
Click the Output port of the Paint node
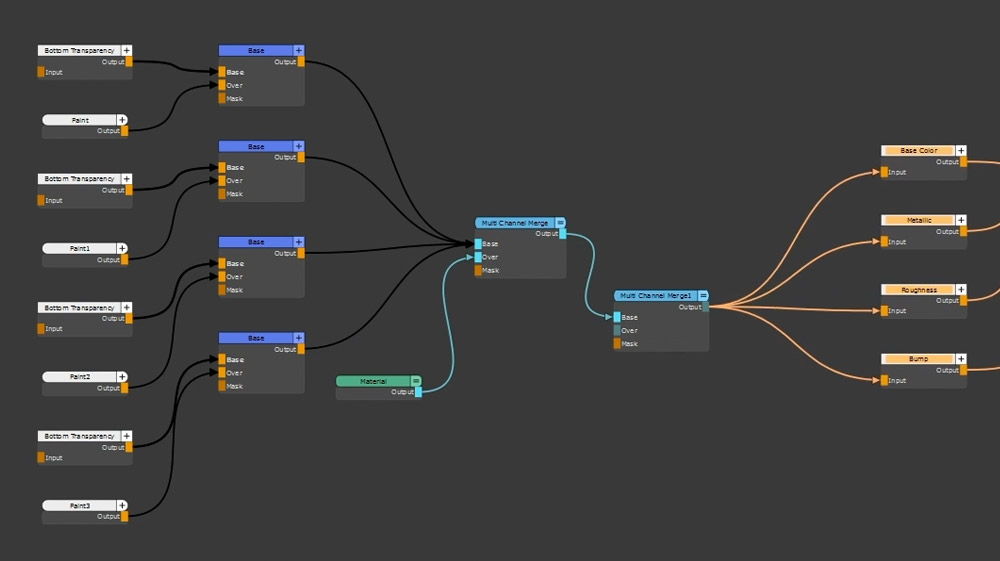[x=125, y=131]
